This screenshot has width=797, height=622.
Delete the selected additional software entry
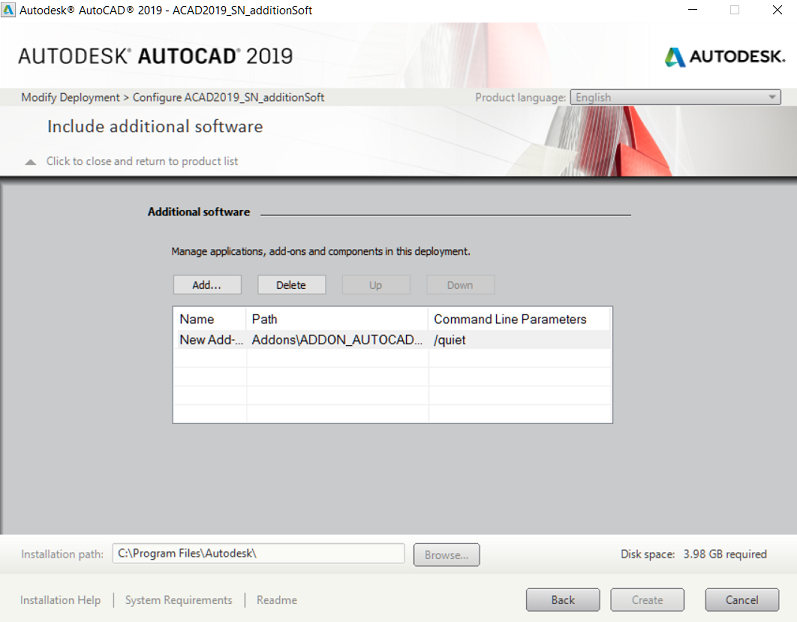pos(291,285)
